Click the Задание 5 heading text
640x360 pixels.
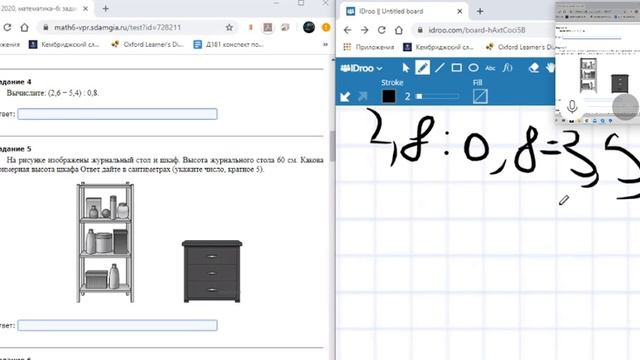pyautogui.click(x=15, y=149)
